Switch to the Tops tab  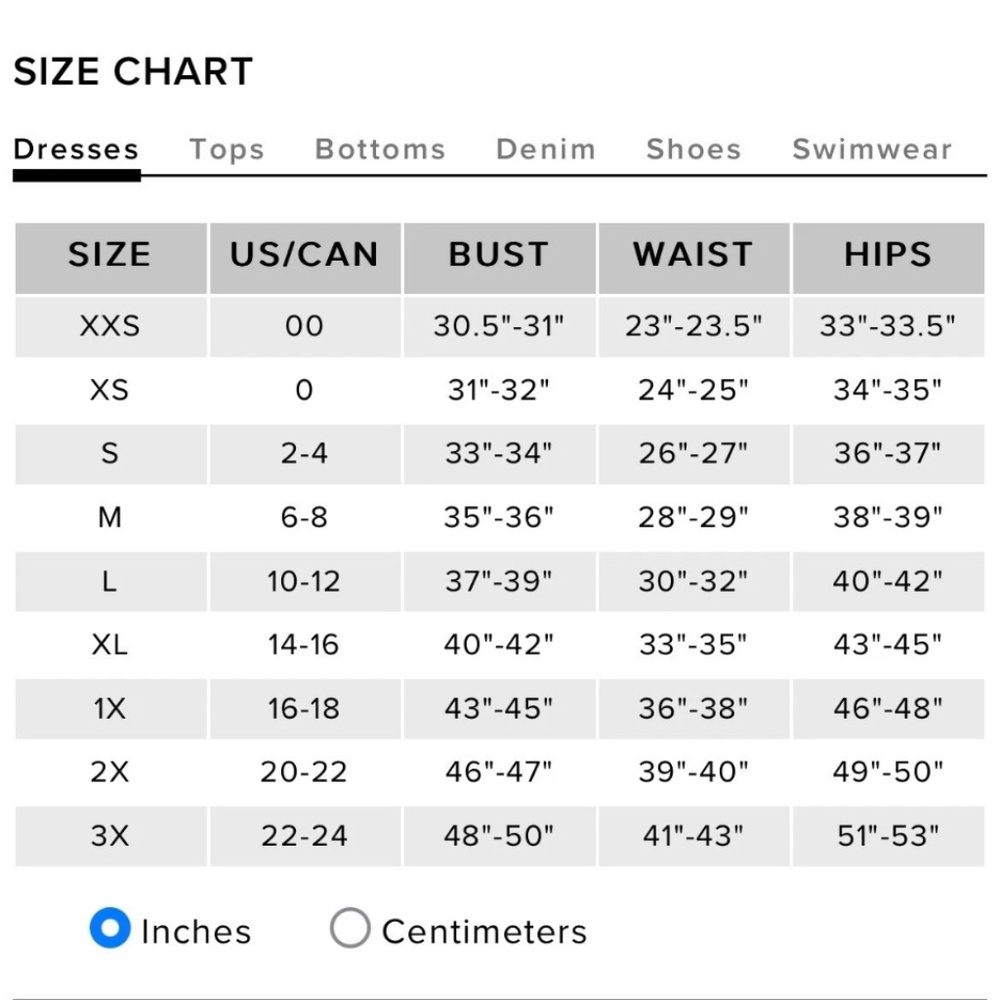tap(227, 150)
